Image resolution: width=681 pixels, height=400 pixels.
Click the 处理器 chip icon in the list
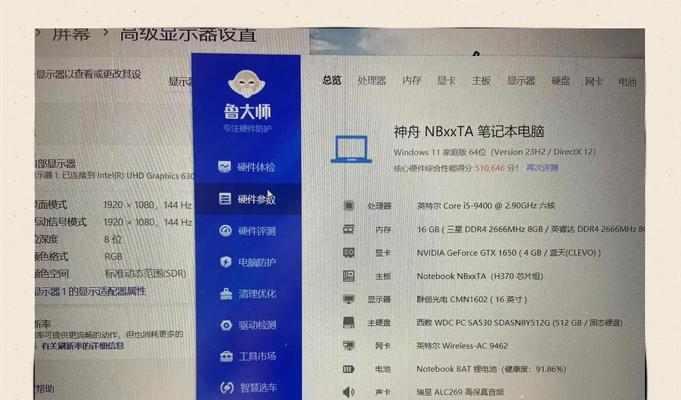pos(349,205)
